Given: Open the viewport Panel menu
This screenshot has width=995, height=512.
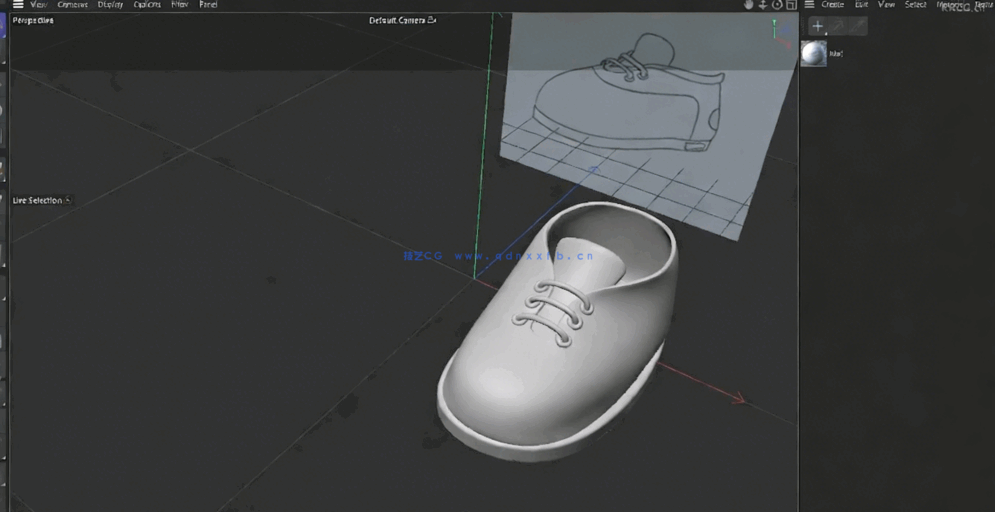Looking at the screenshot, I should (x=208, y=5).
